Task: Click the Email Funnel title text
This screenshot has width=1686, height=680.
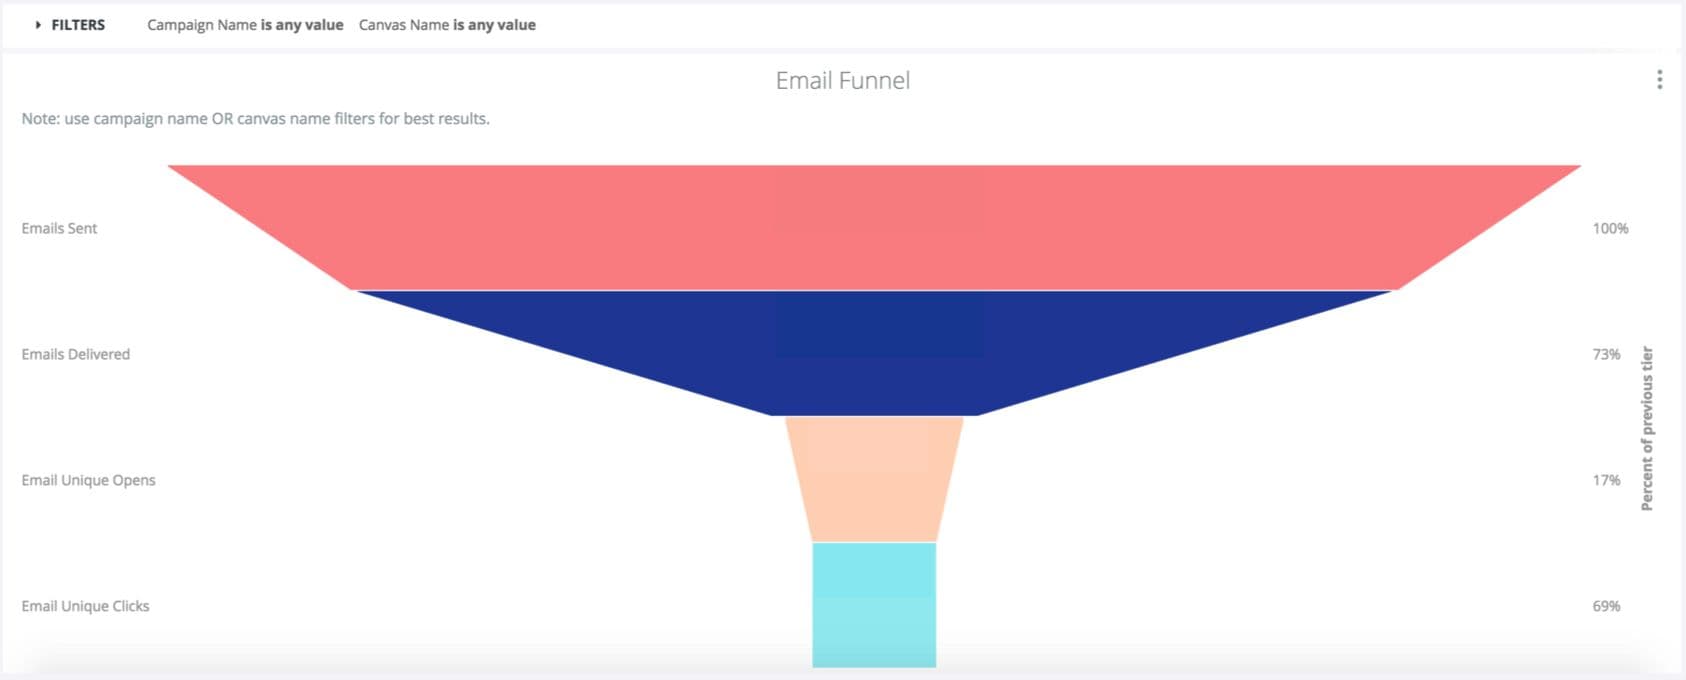Action: (843, 80)
